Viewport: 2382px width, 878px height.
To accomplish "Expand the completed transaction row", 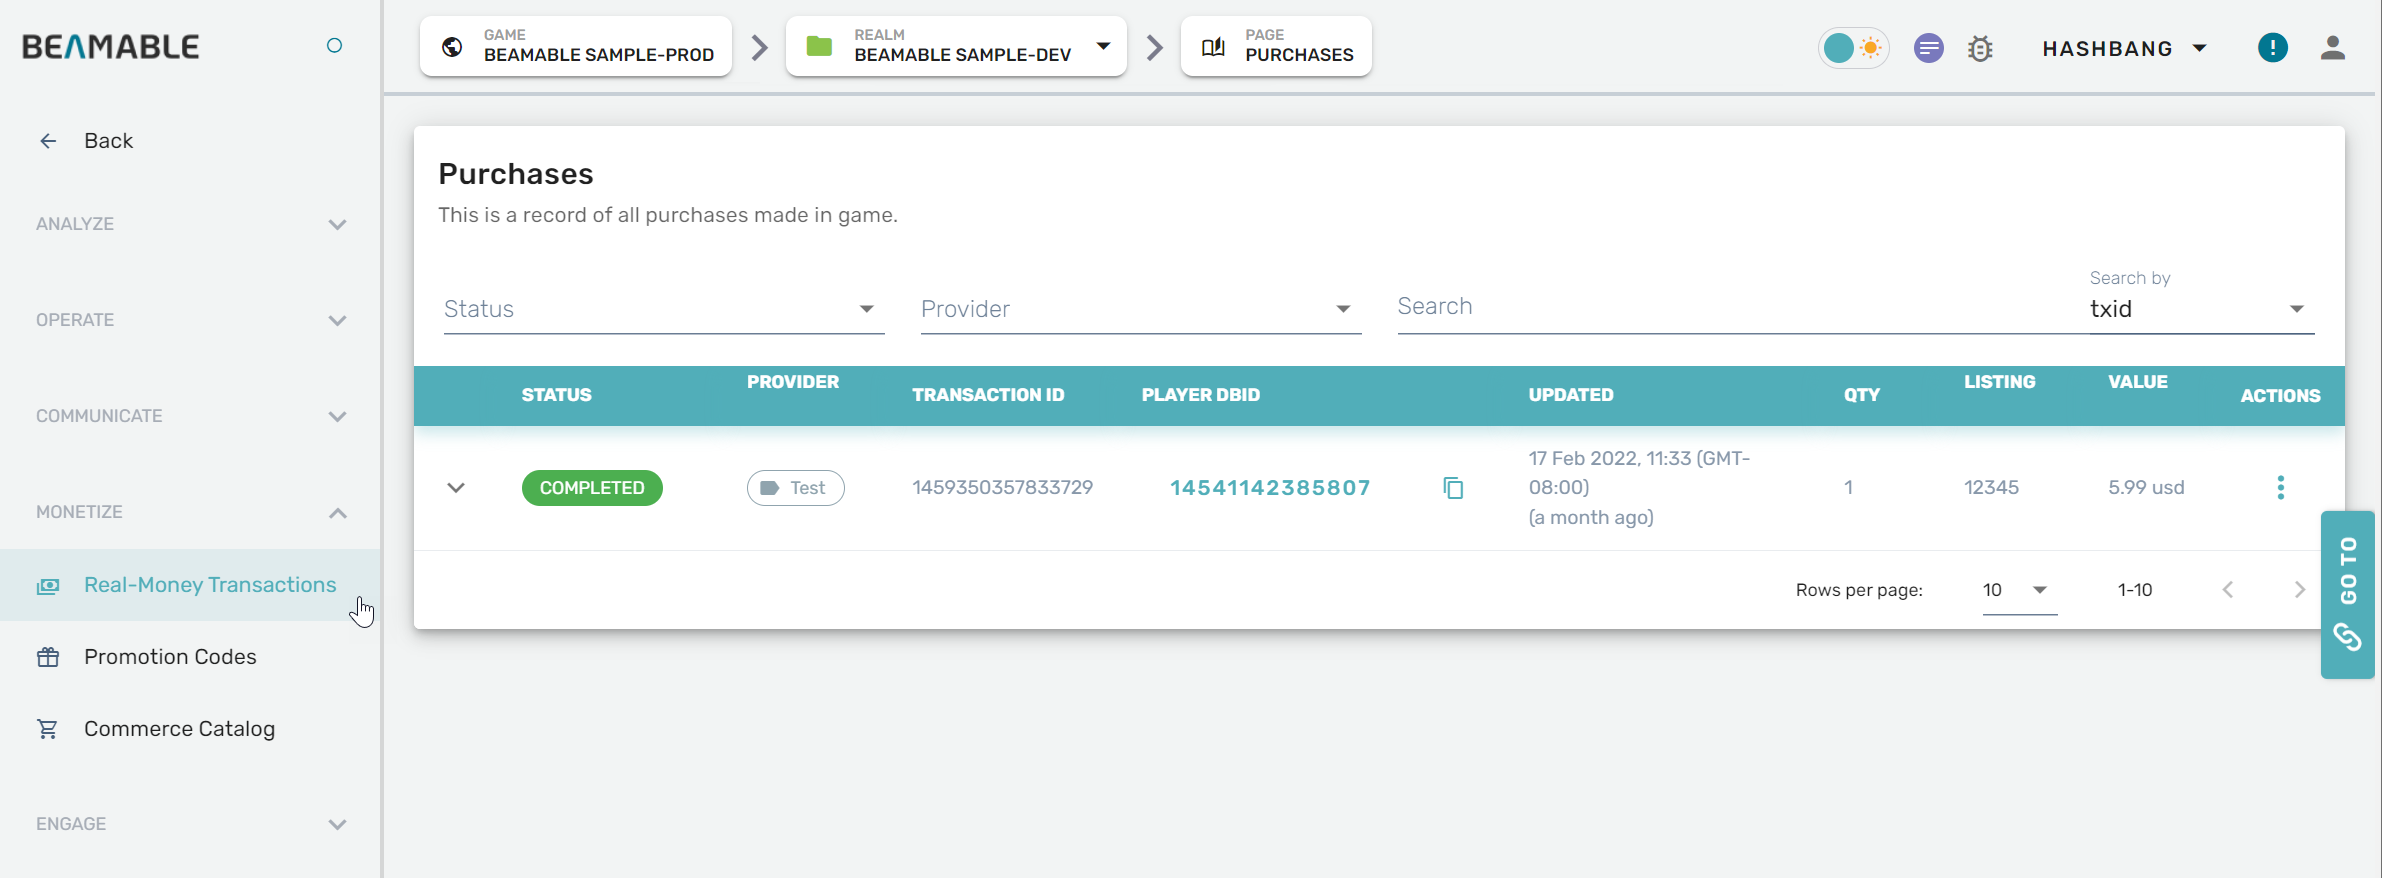I will pyautogui.click(x=456, y=488).
